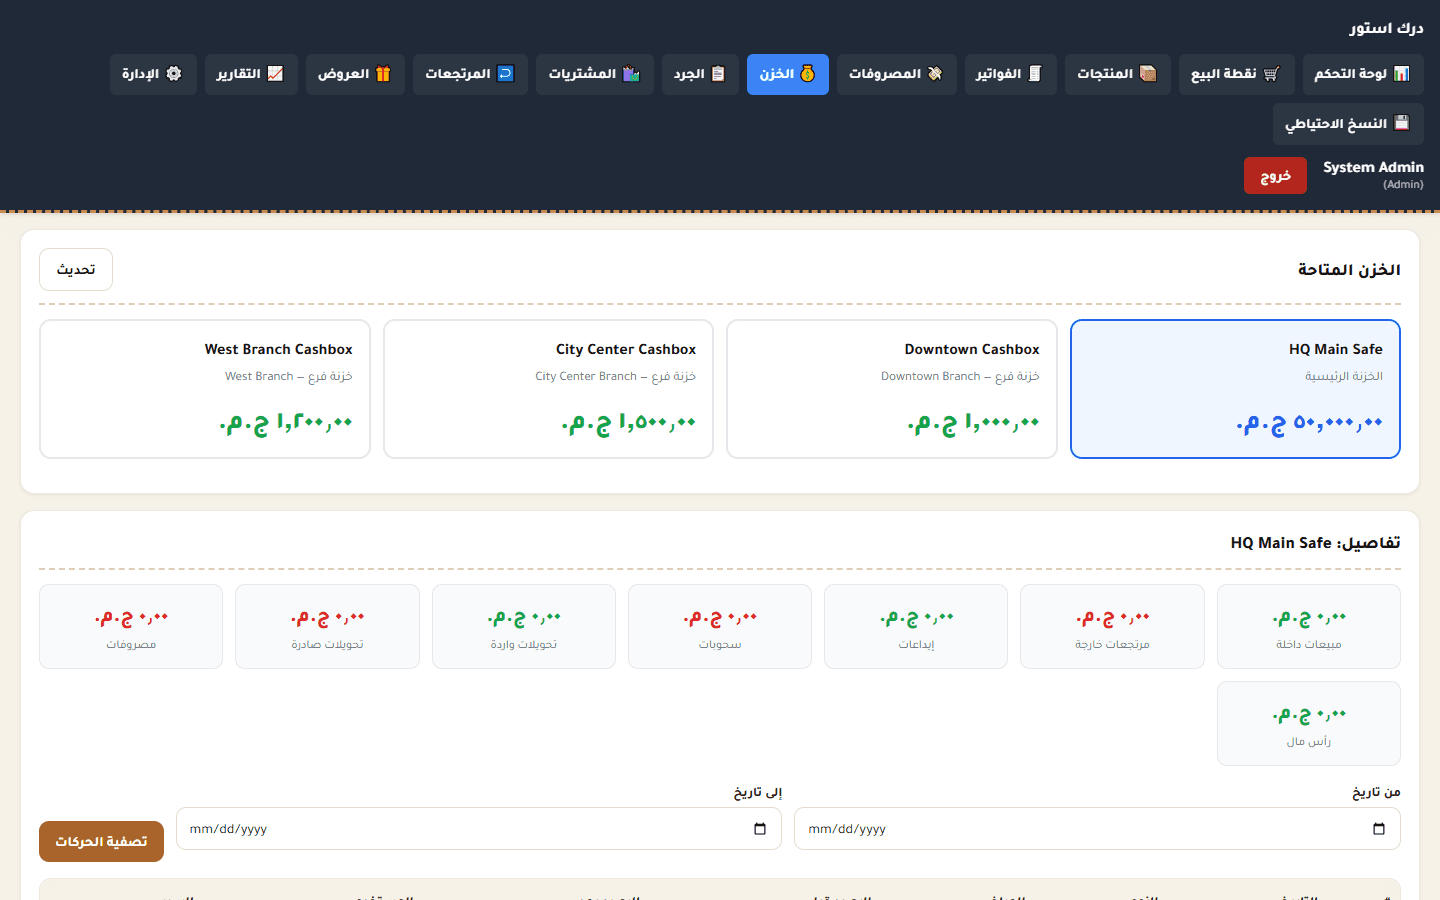The image size is (1440, 900).
Task: Click the تحويلات صادرة summary tile
Action: click(327, 627)
